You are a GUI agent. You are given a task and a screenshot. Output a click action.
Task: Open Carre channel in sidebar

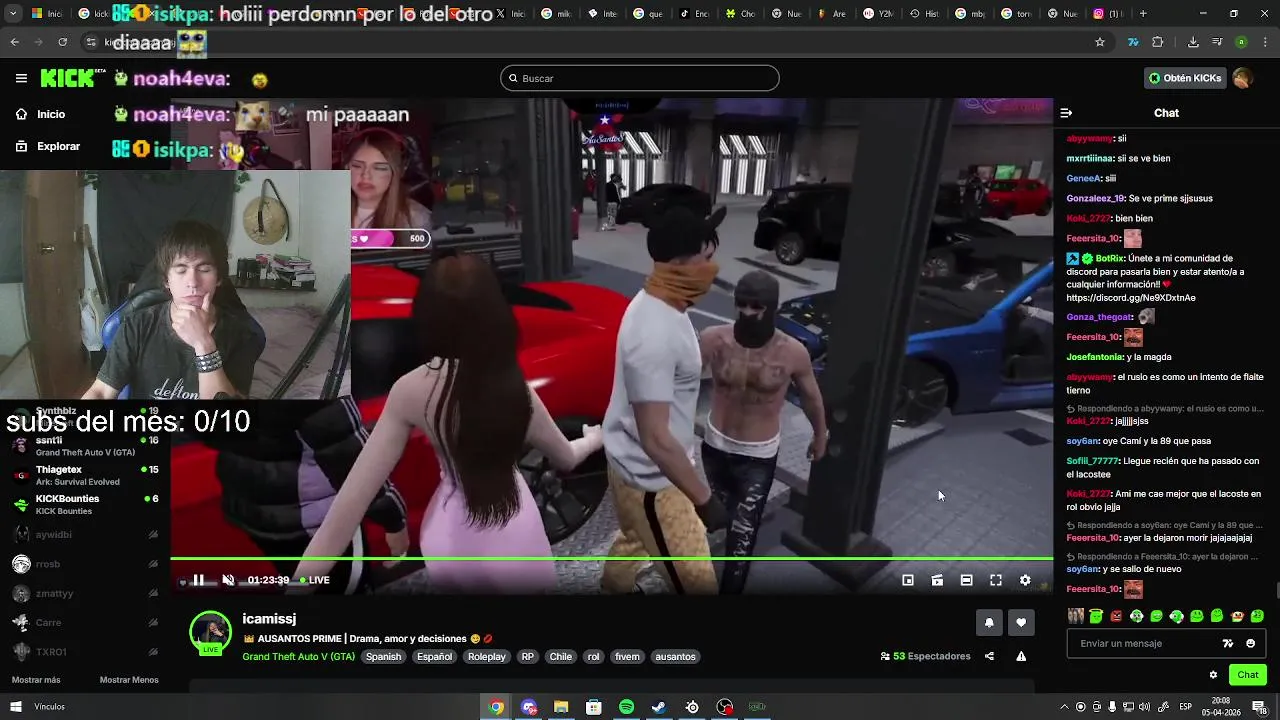pyautogui.click(x=85, y=622)
